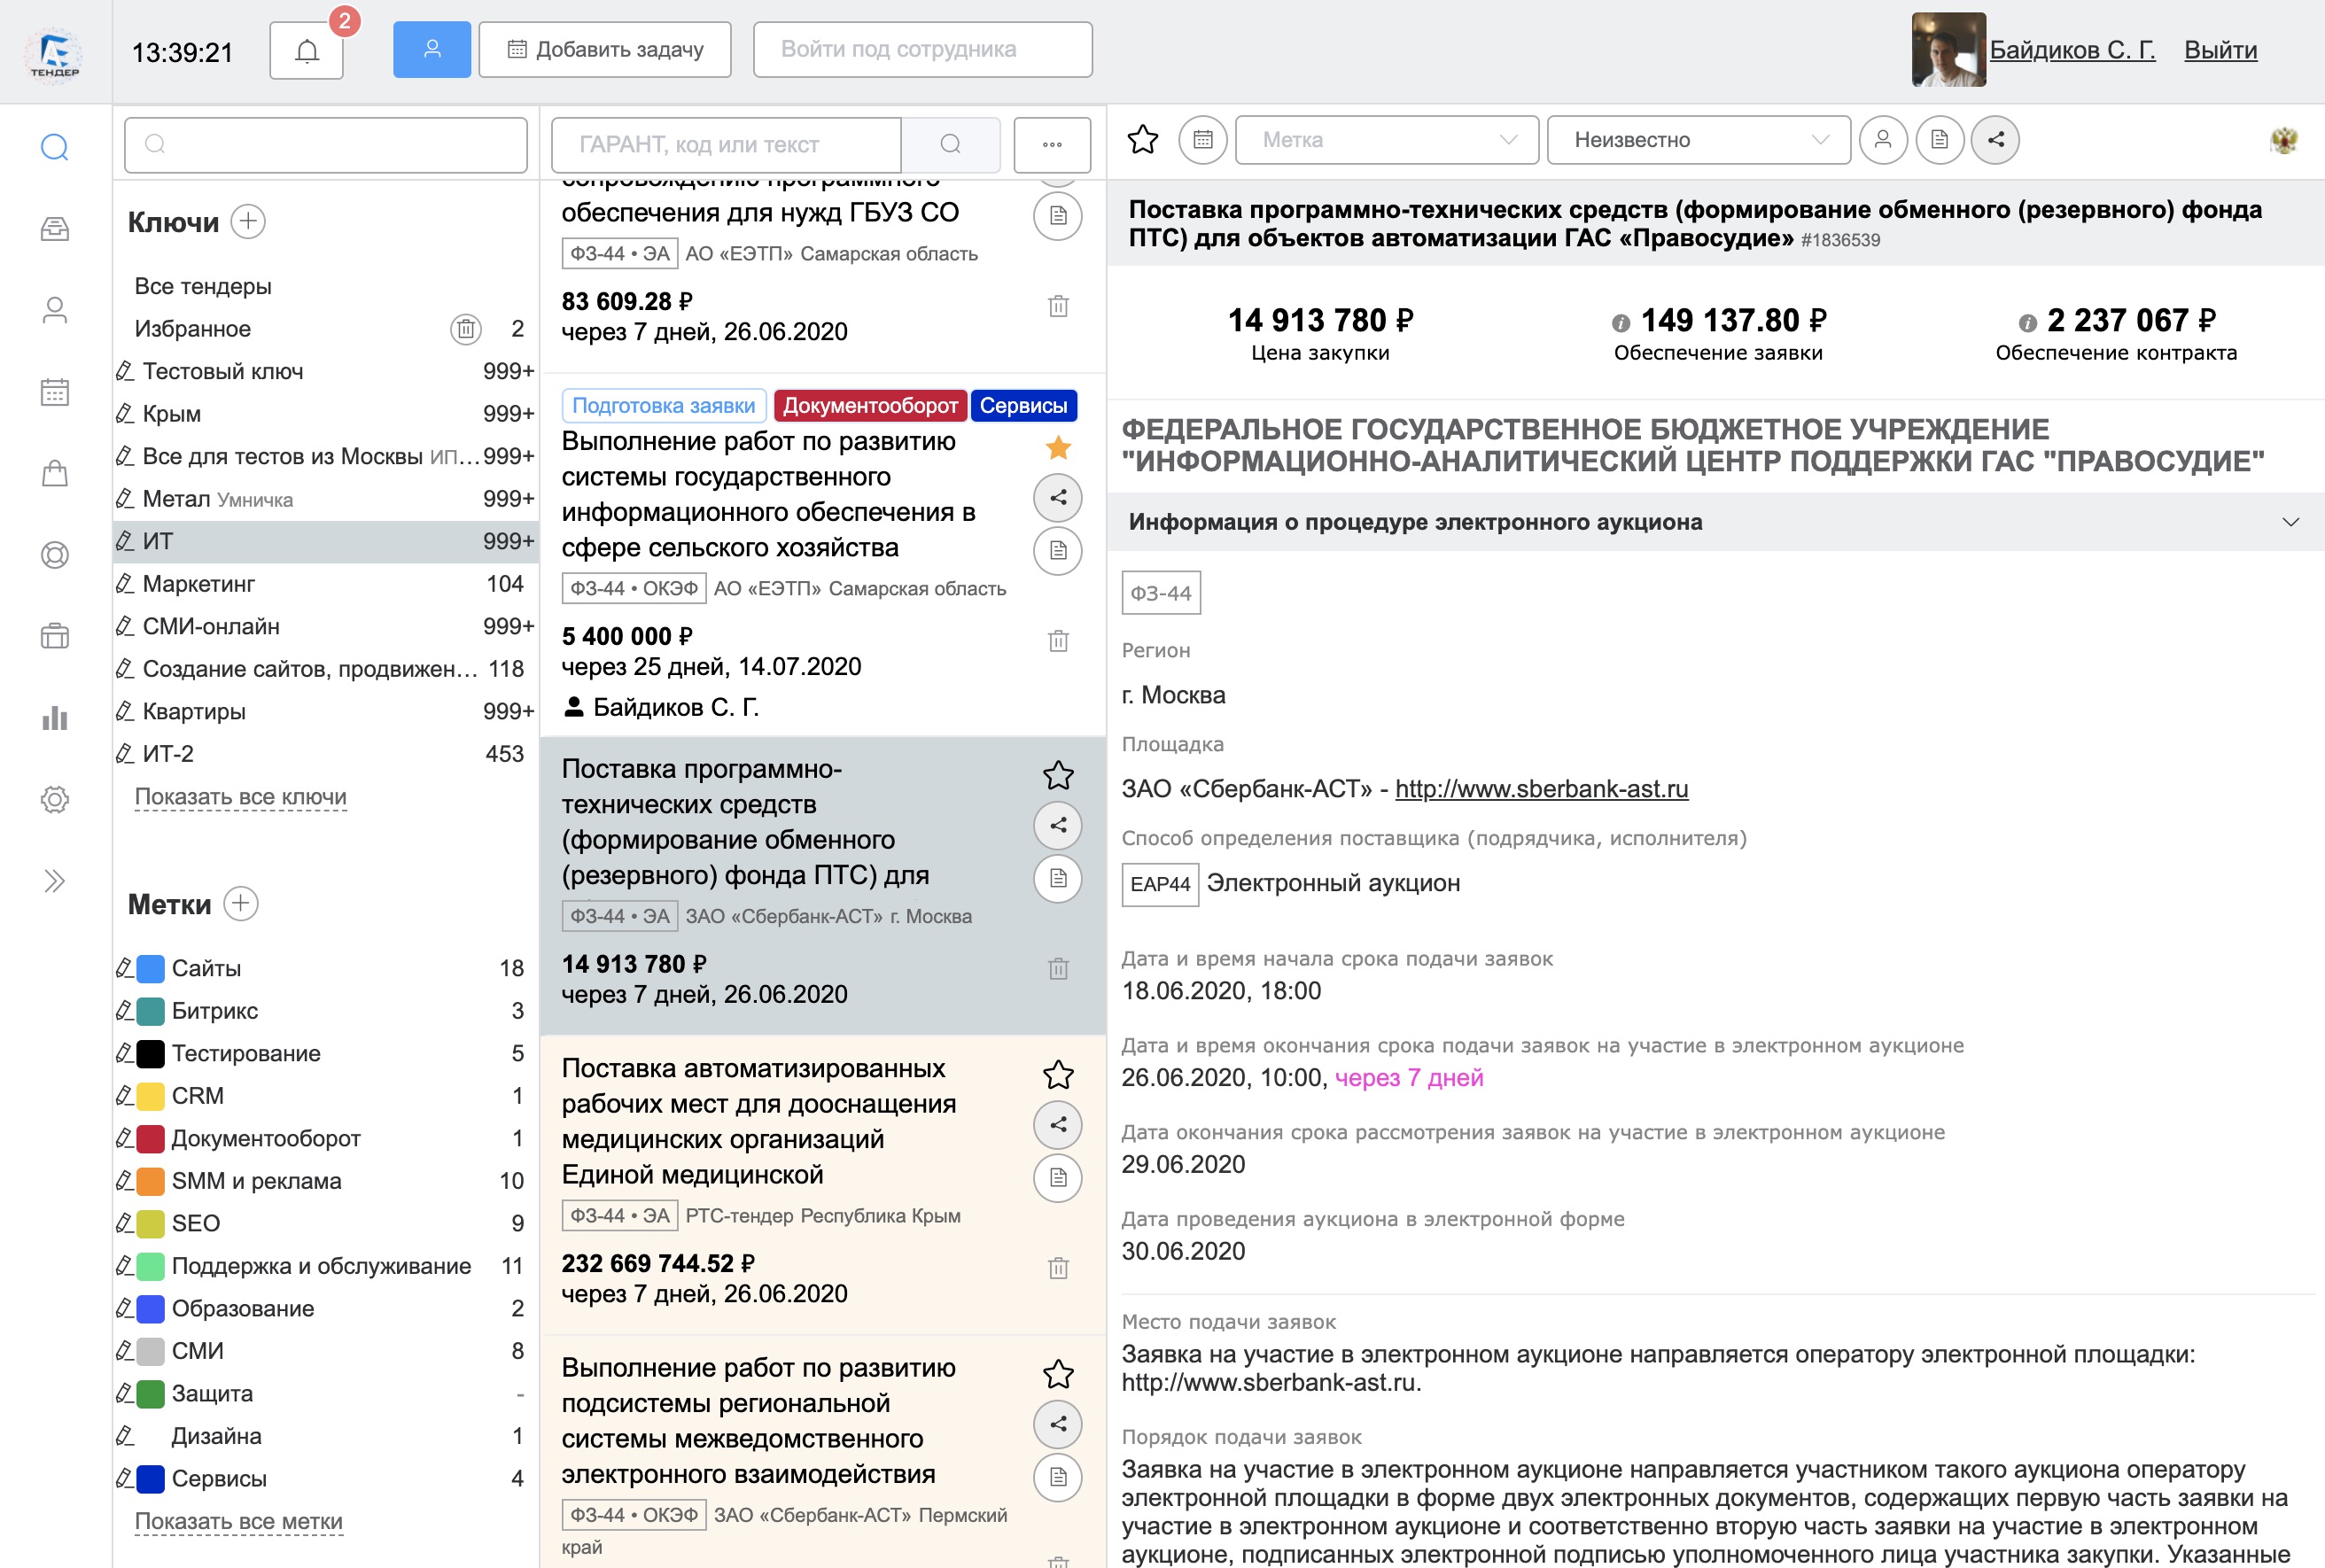
Task: Open Байдиков С. Г. profile link
Action: click(2072, 50)
